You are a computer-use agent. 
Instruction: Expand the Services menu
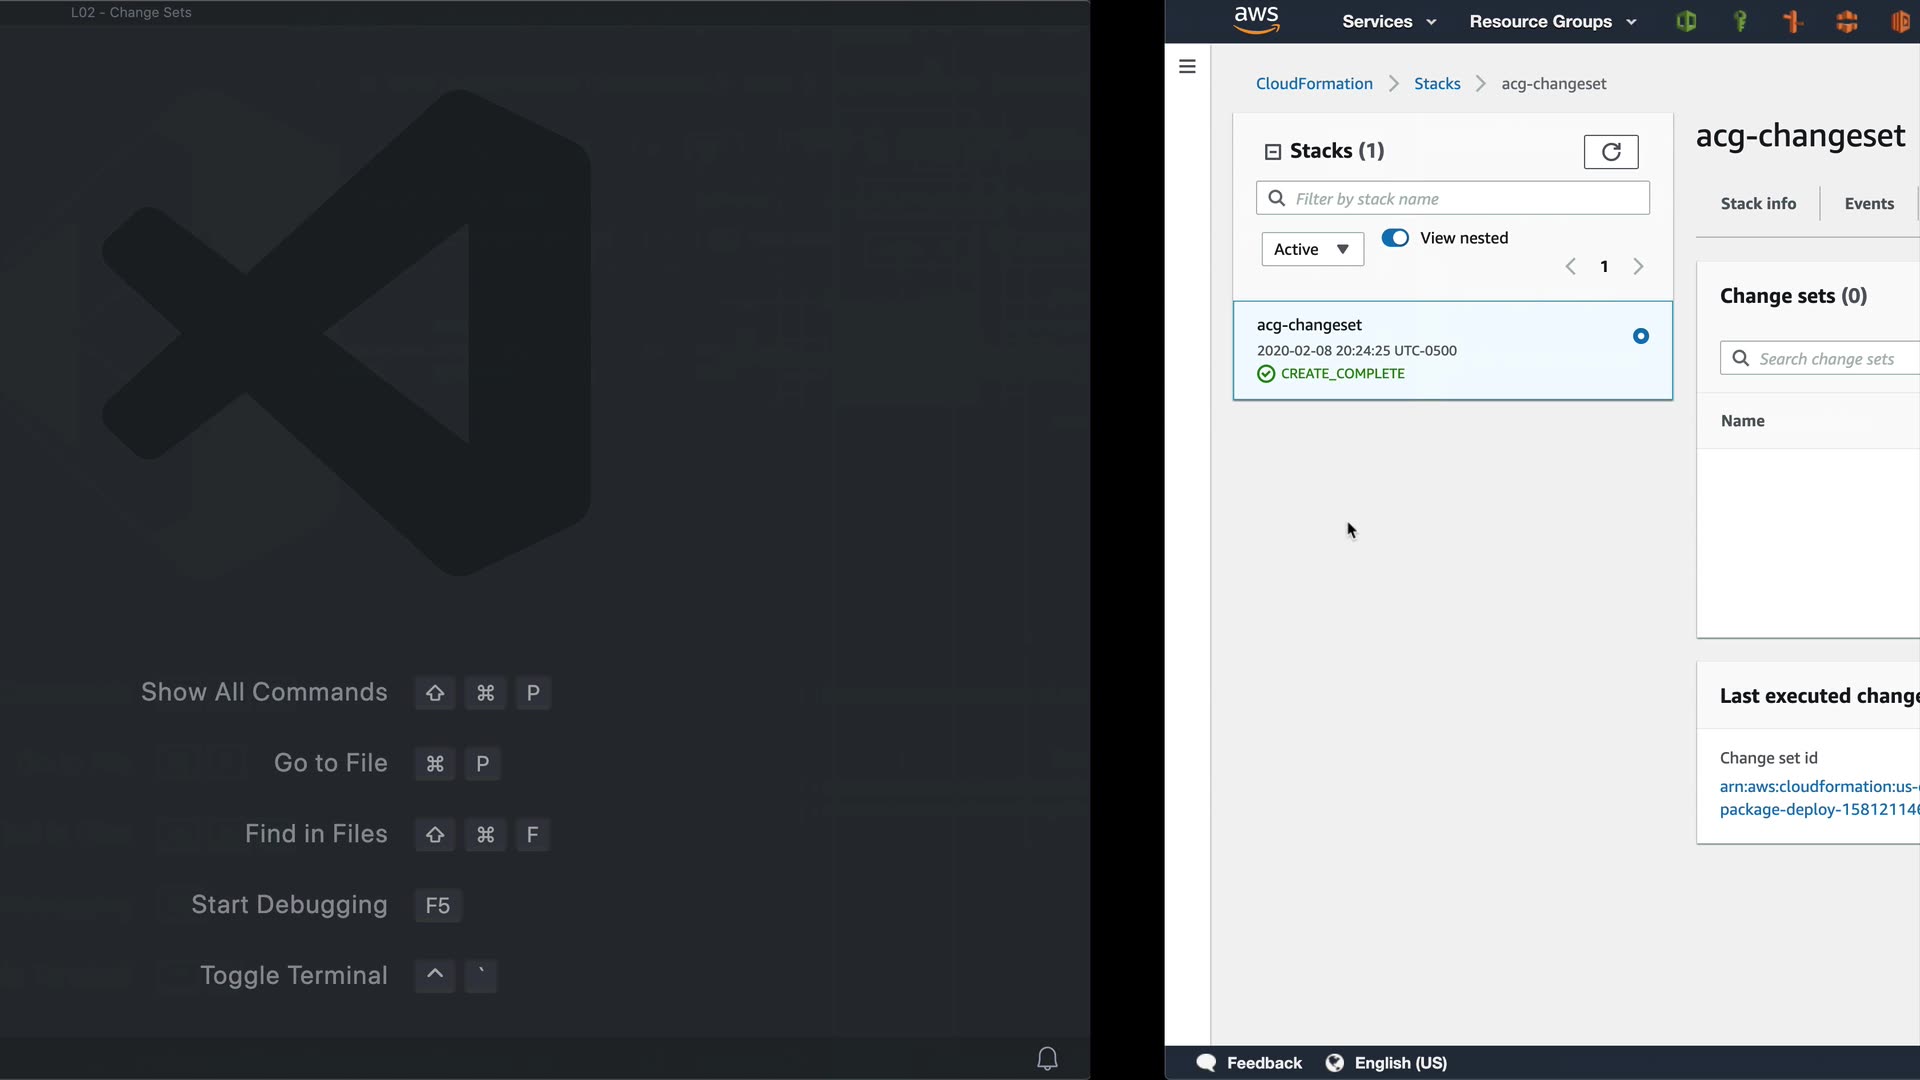(1388, 21)
